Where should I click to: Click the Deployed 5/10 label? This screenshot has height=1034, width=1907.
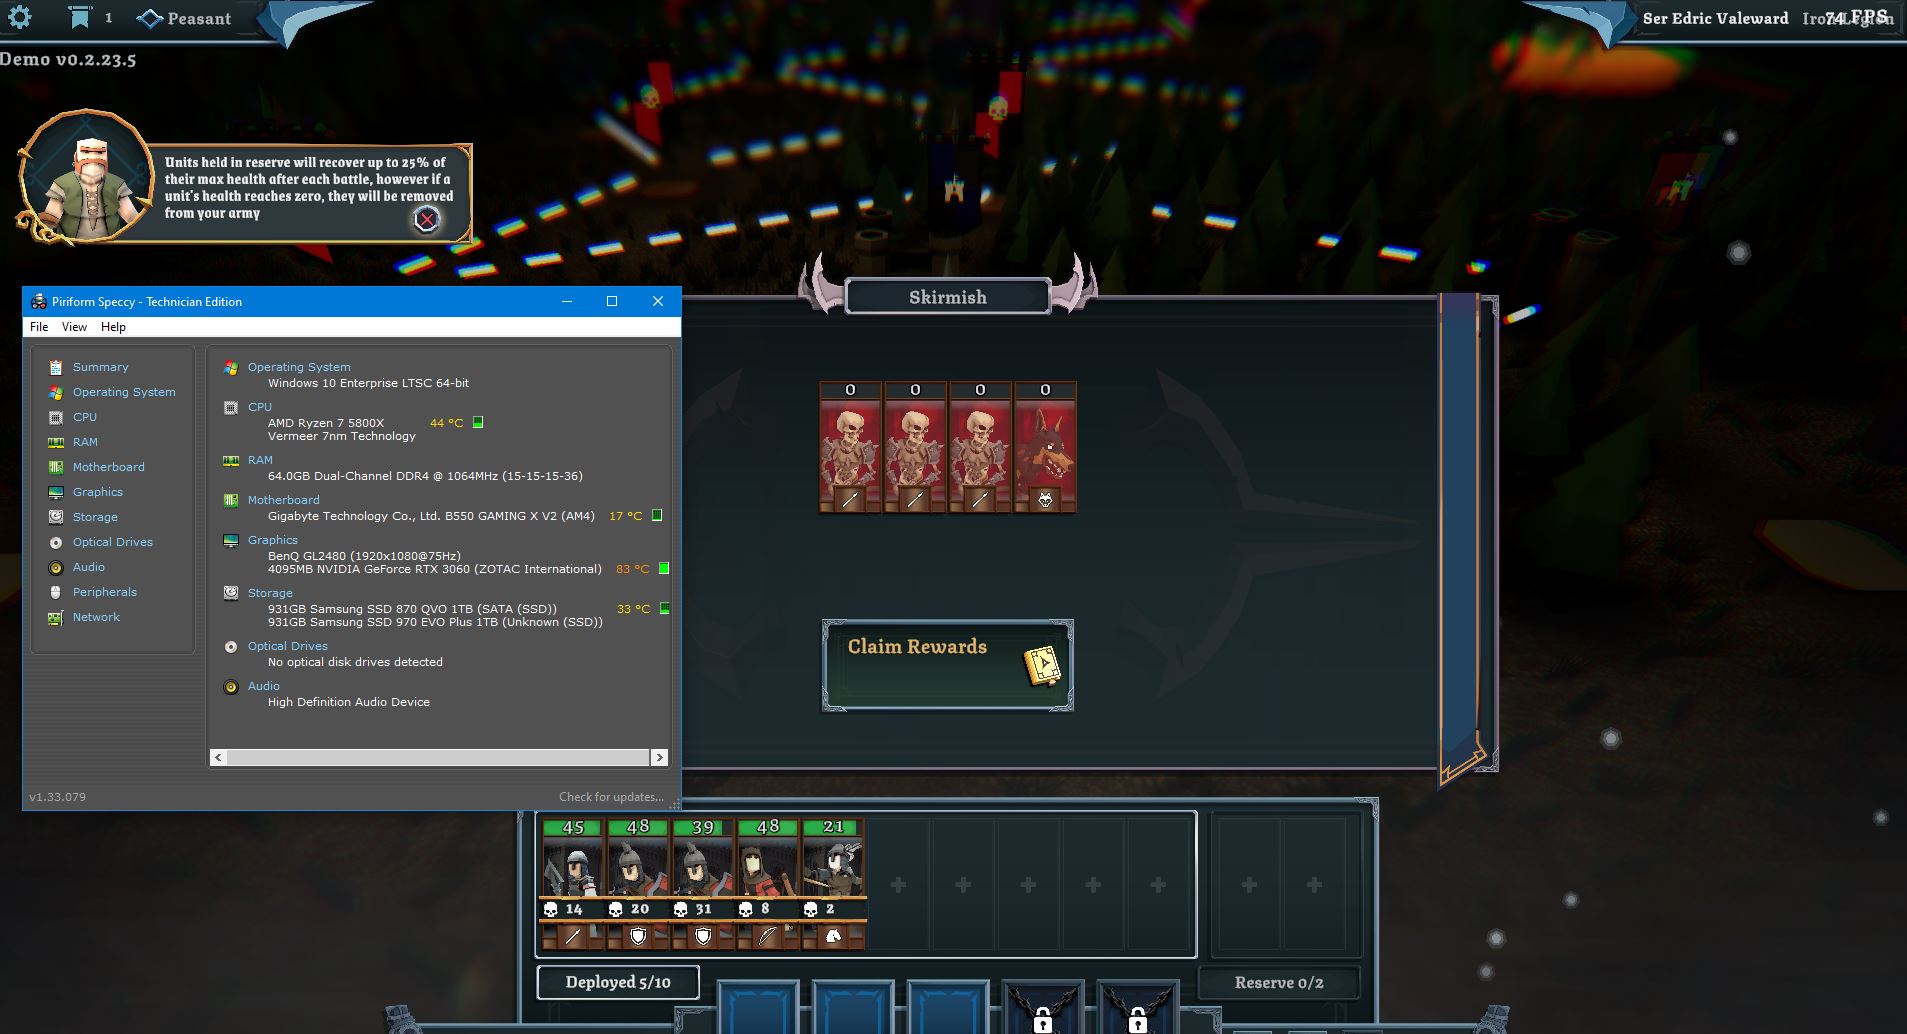coord(618,982)
